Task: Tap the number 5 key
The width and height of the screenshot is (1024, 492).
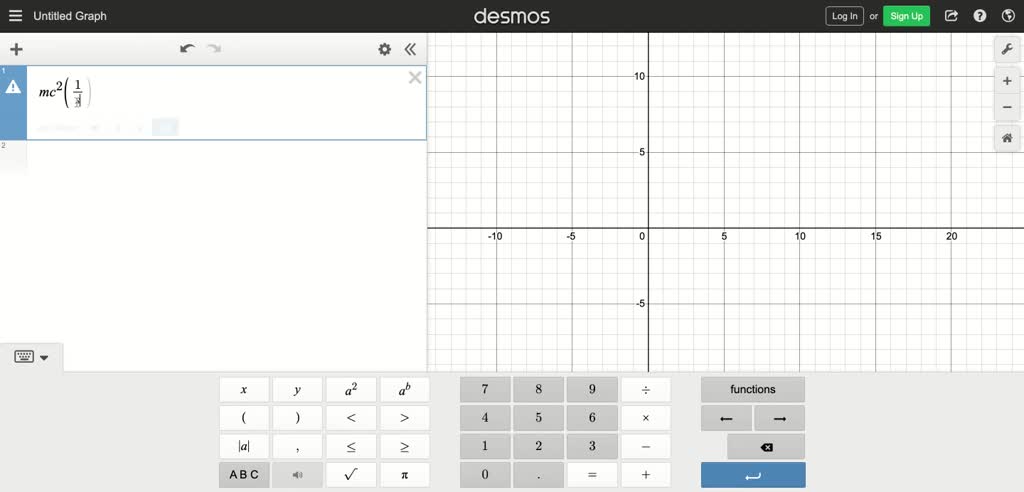Action: click(538, 418)
